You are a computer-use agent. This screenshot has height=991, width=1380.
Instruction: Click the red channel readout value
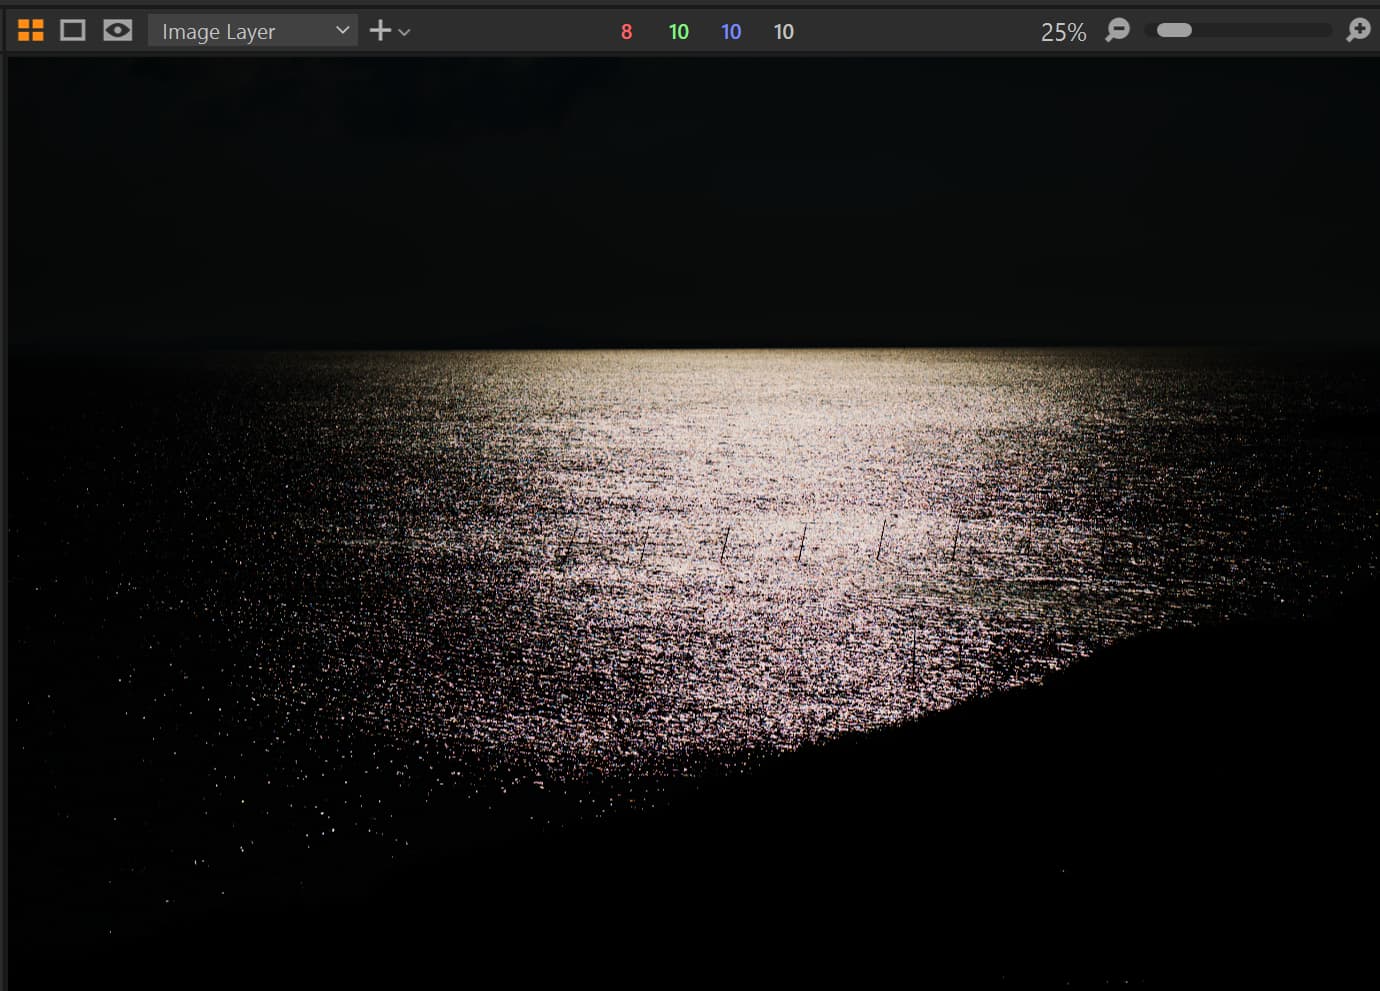click(x=626, y=32)
